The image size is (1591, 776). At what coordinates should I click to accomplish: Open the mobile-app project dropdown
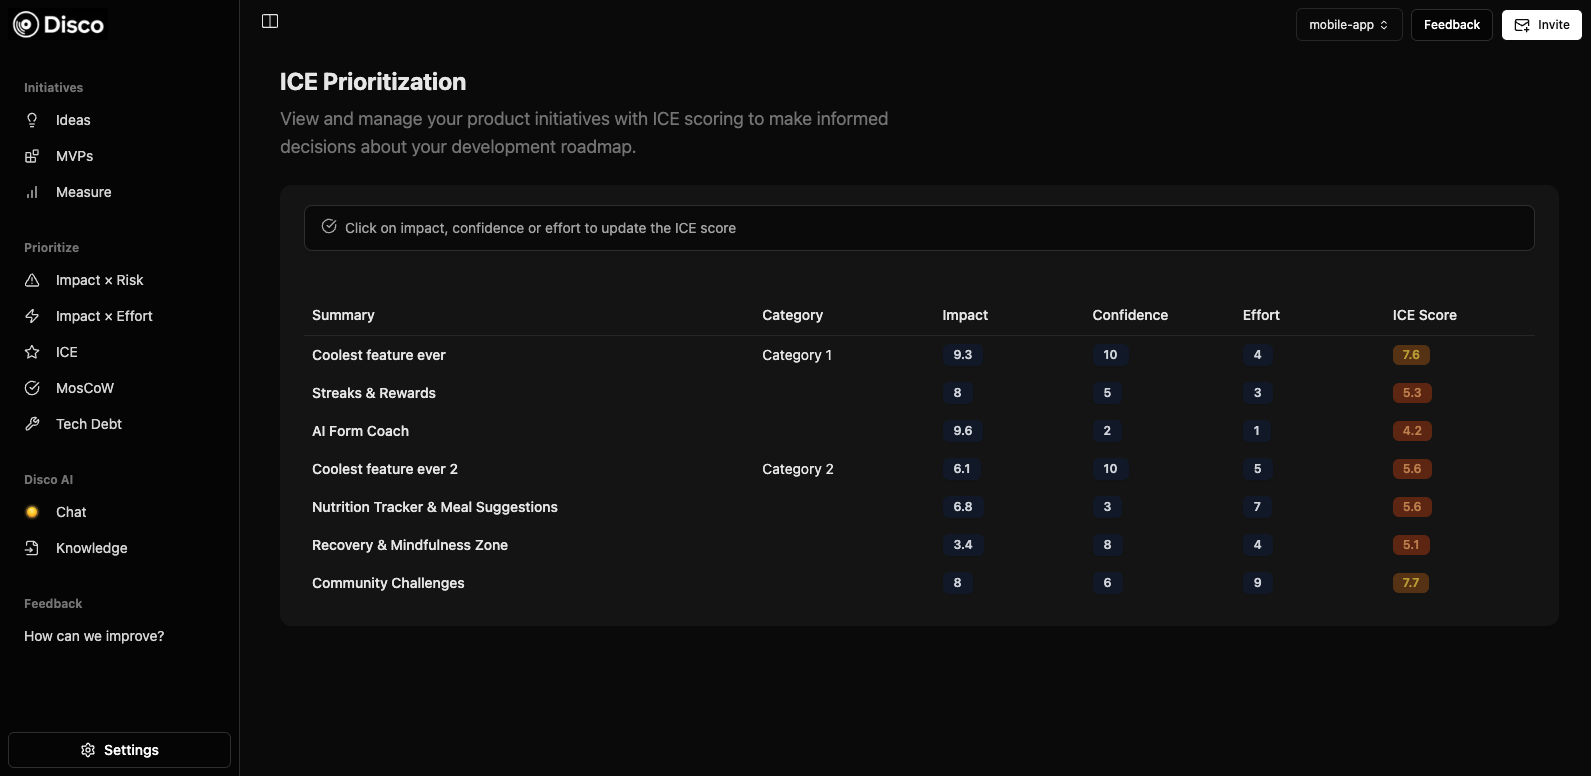coord(1348,25)
